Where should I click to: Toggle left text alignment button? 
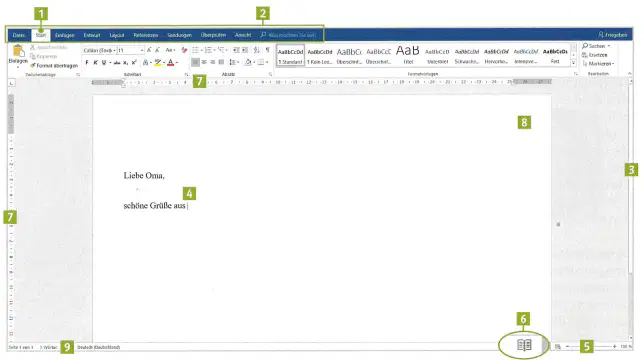click(195, 62)
